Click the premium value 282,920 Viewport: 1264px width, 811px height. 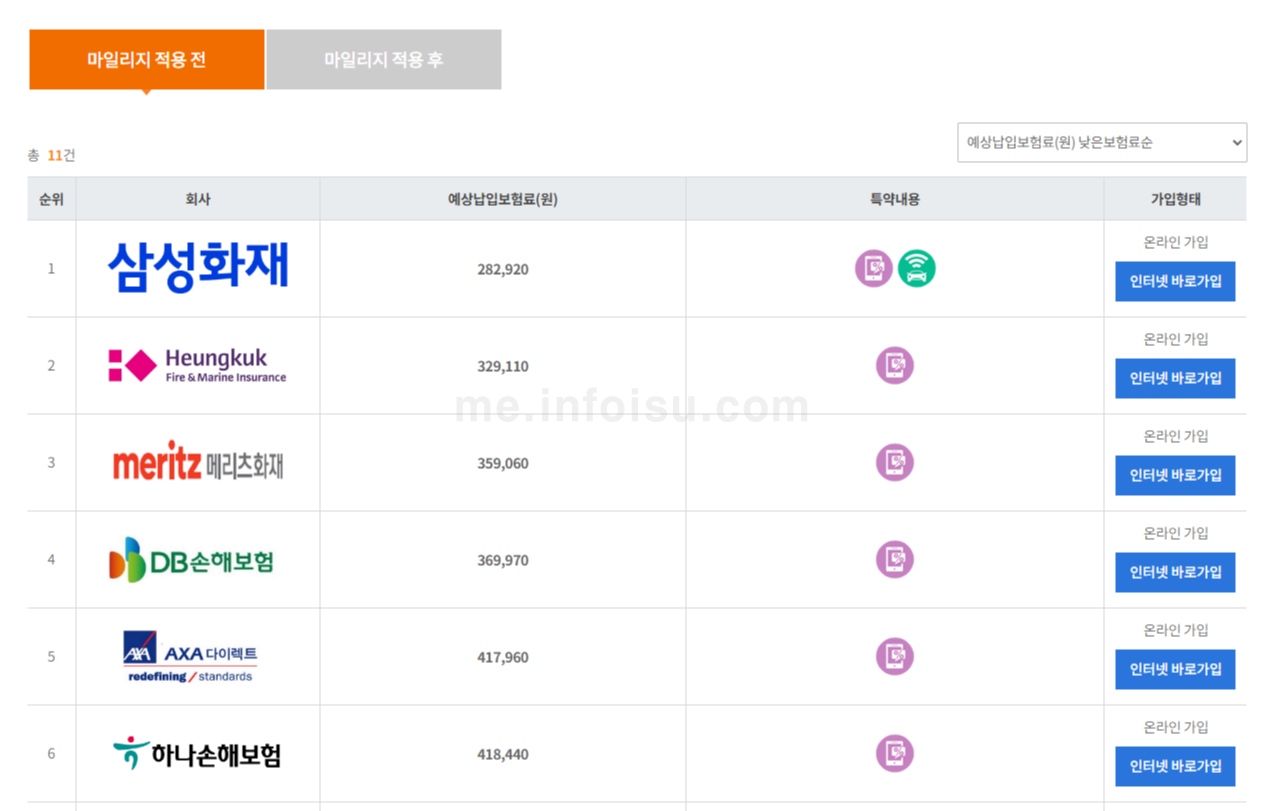[503, 270]
